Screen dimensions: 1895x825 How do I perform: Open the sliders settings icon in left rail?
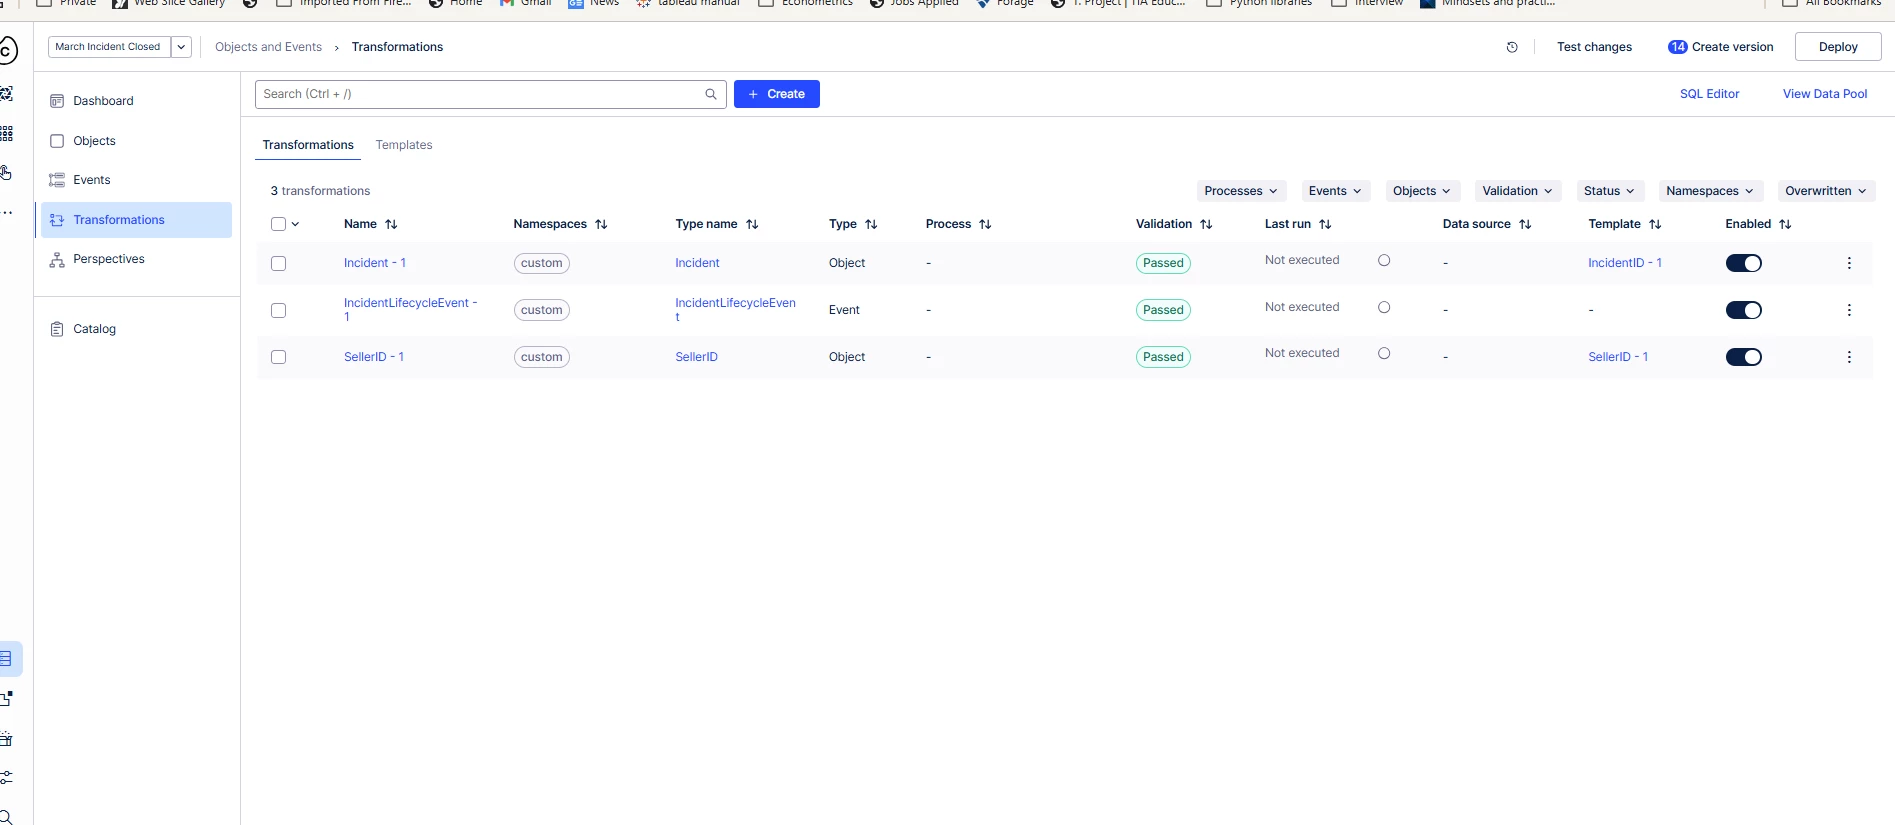[6, 777]
